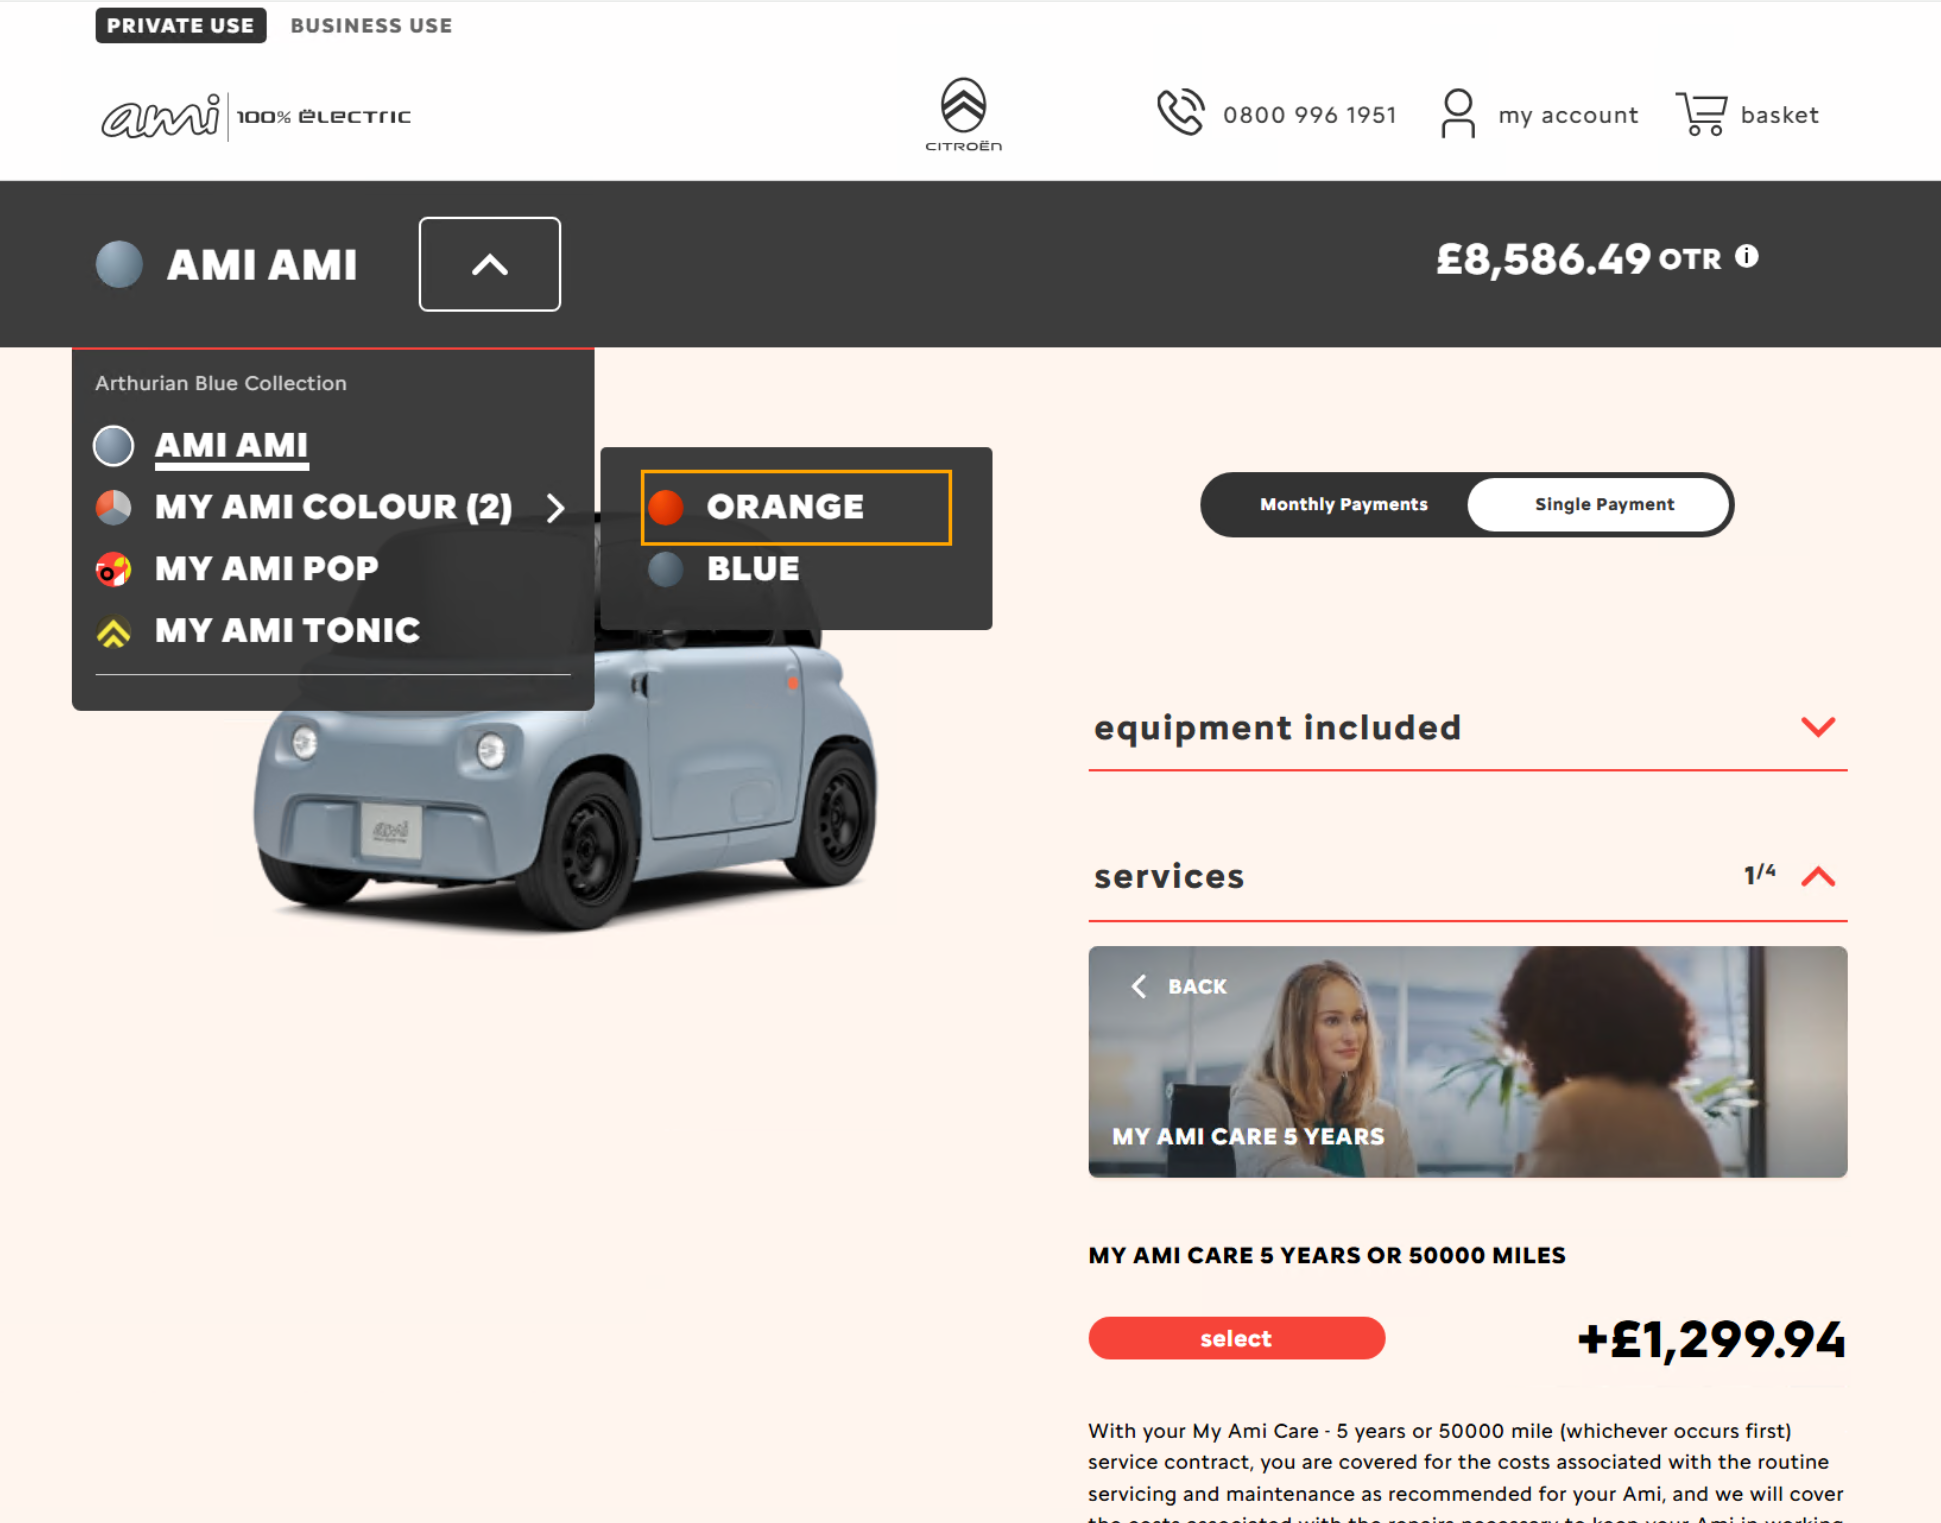Click the Citroën logo in header
This screenshot has width=1941, height=1523.
pos(963,114)
